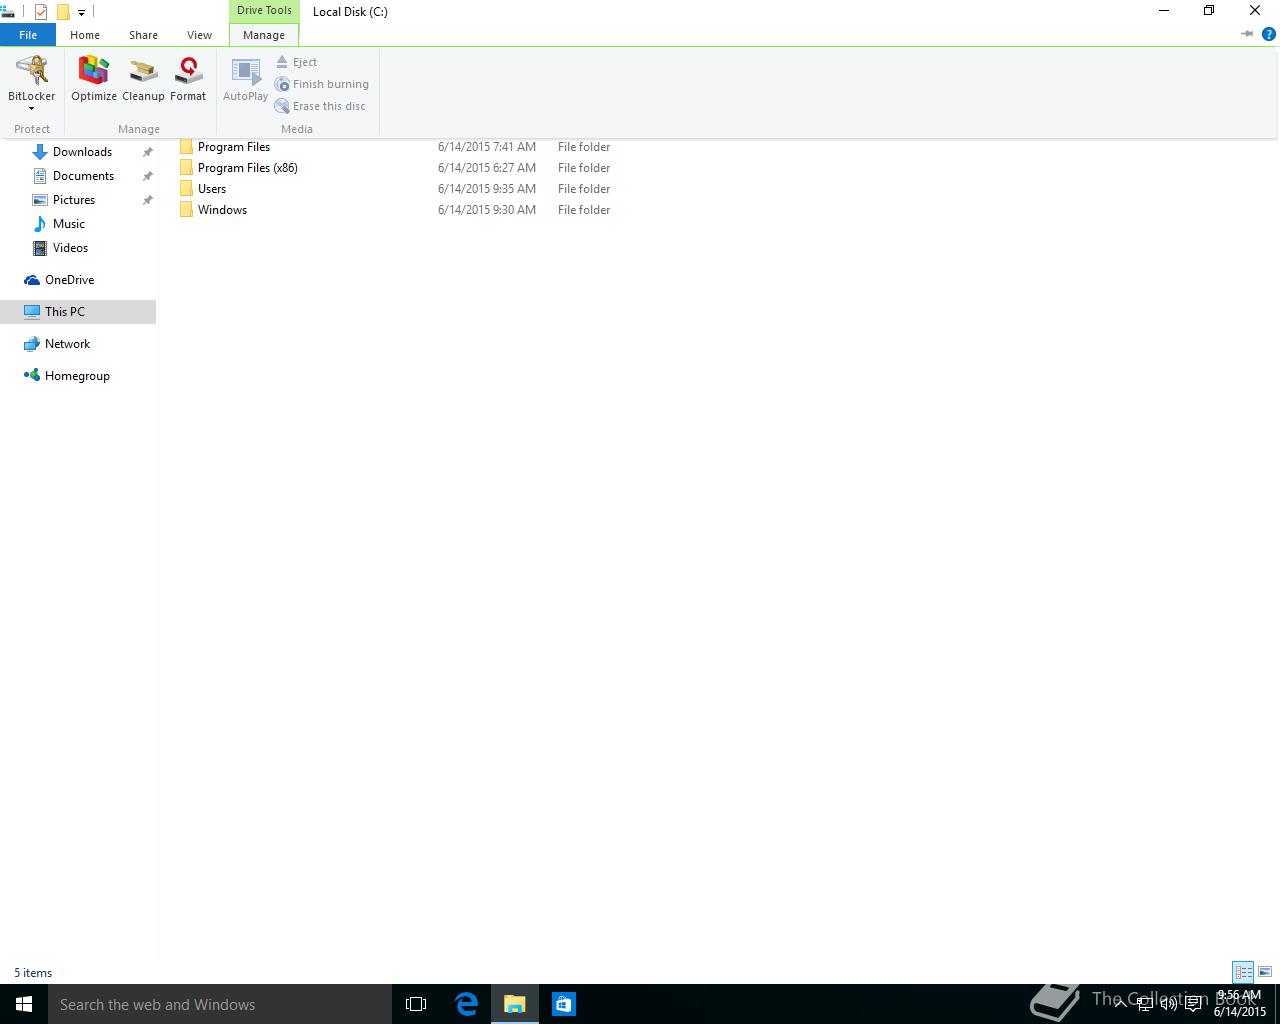Select the Windows folder
The height and width of the screenshot is (1024, 1280).
[x=222, y=210]
